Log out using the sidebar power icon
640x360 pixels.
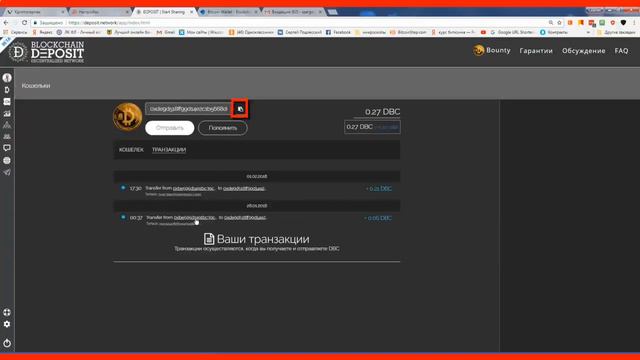pos(7,343)
